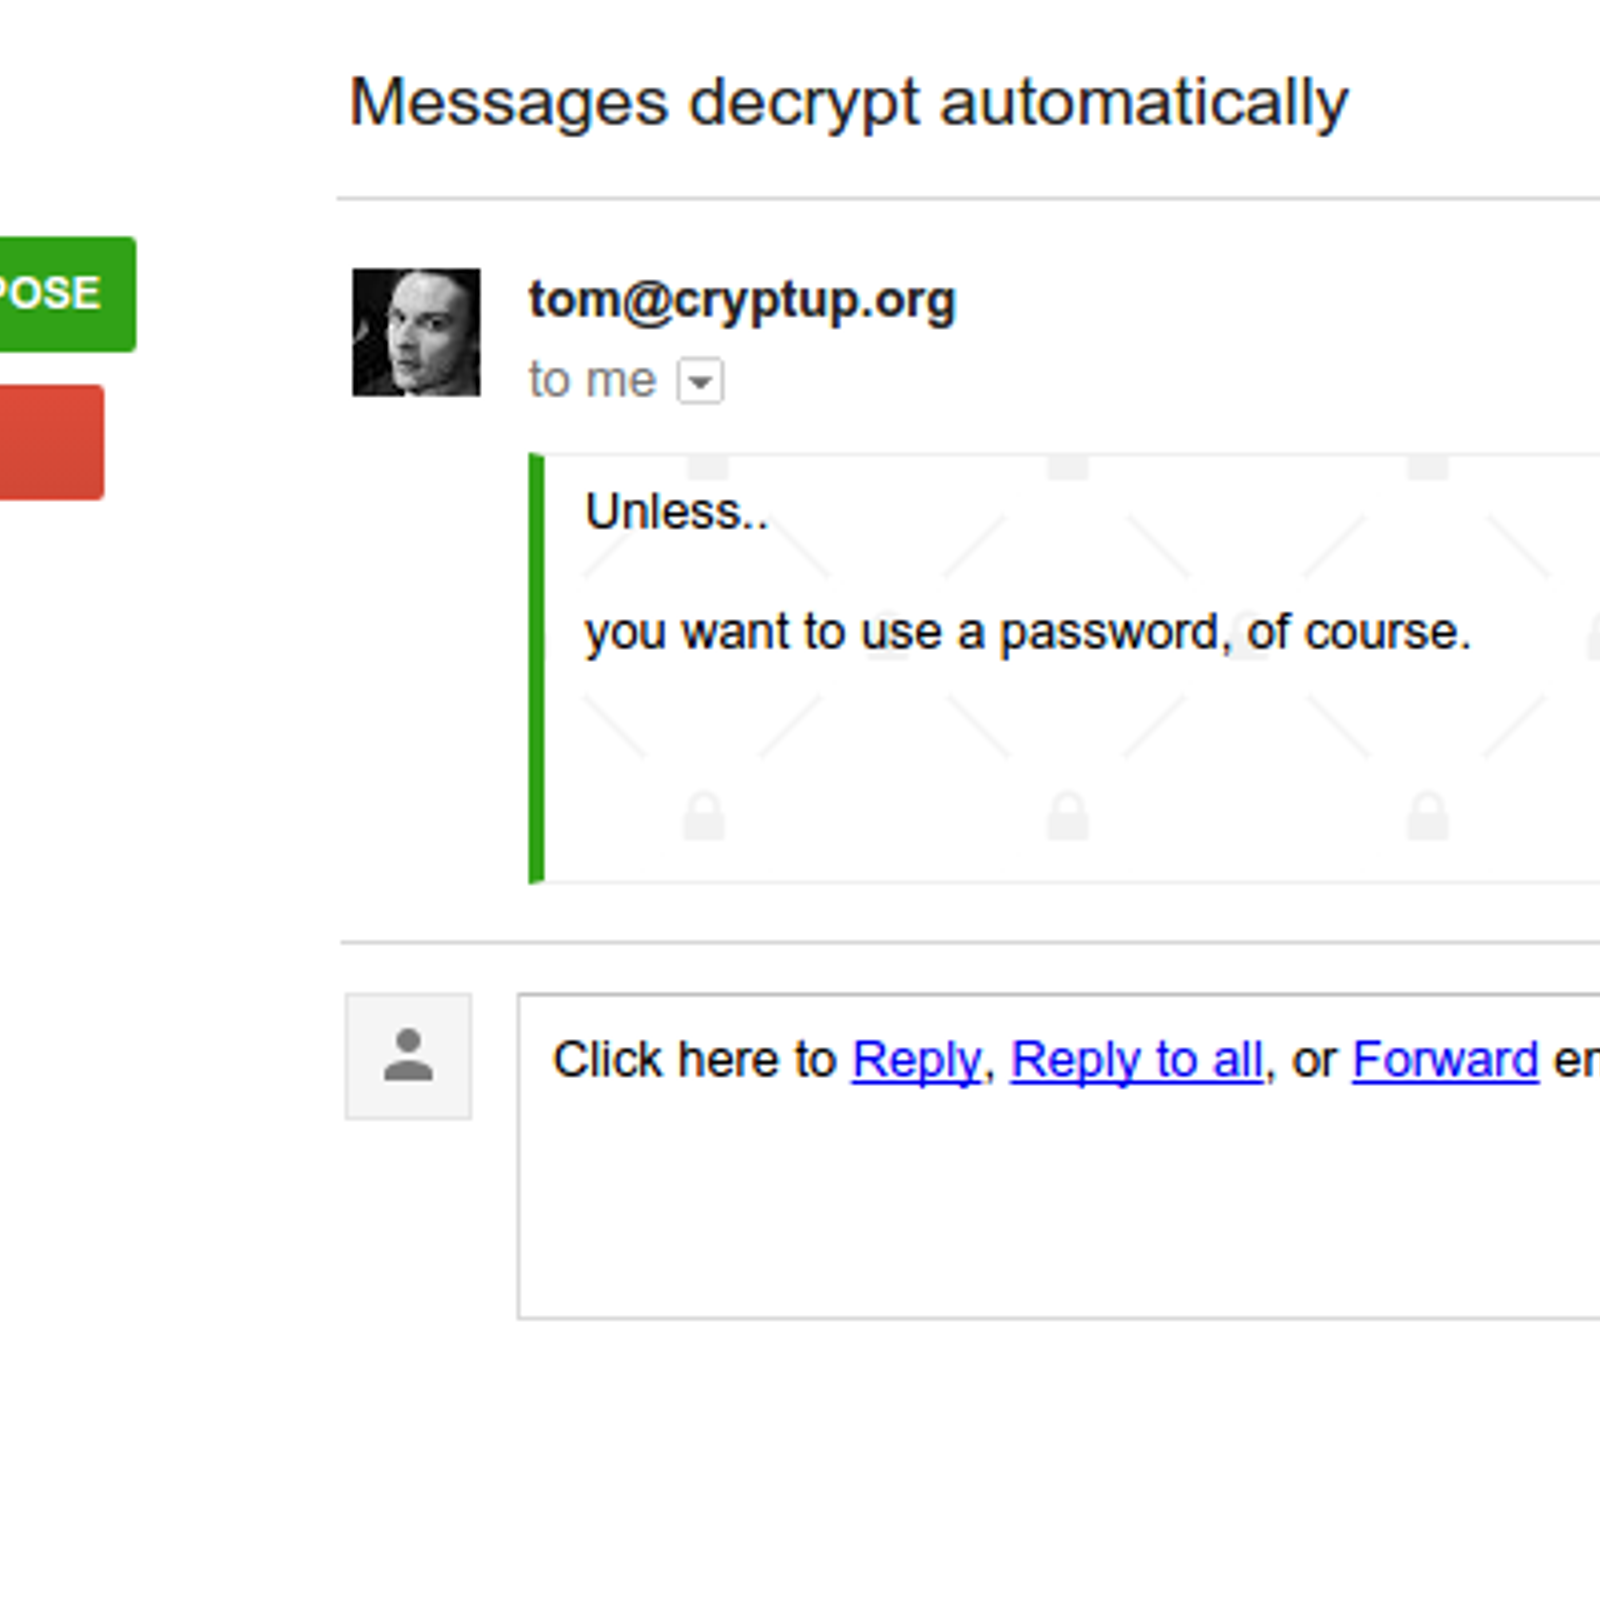Image resolution: width=1600 pixels, height=1600 pixels.
Task: Click the lower-middle padlock watermark in message
Action: (1067, 815)
